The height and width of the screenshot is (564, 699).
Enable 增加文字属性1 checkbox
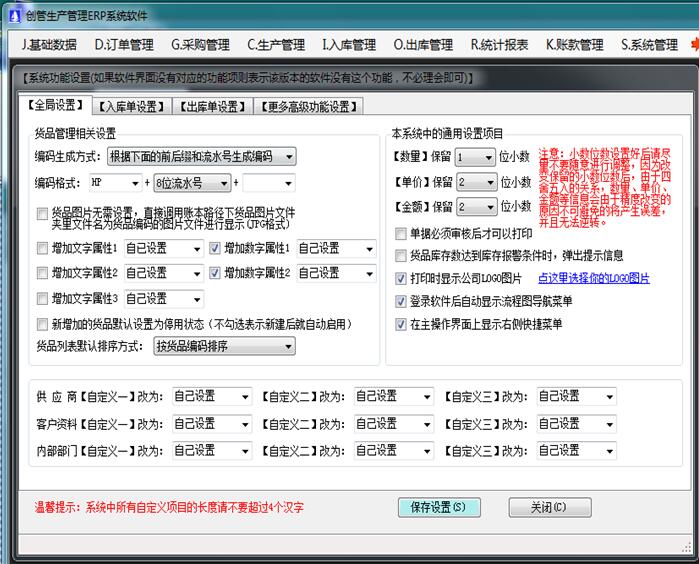tap(42, 248)
